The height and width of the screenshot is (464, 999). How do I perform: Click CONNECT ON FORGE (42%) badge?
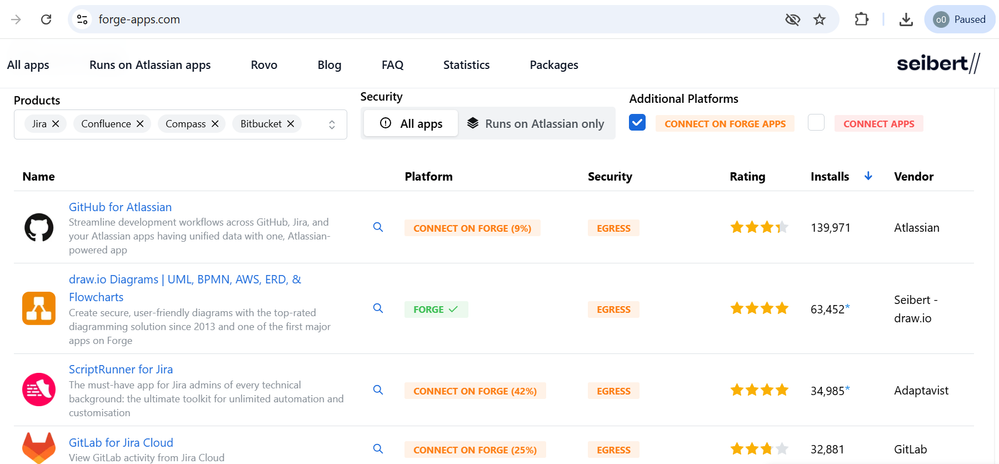point(475,391)
